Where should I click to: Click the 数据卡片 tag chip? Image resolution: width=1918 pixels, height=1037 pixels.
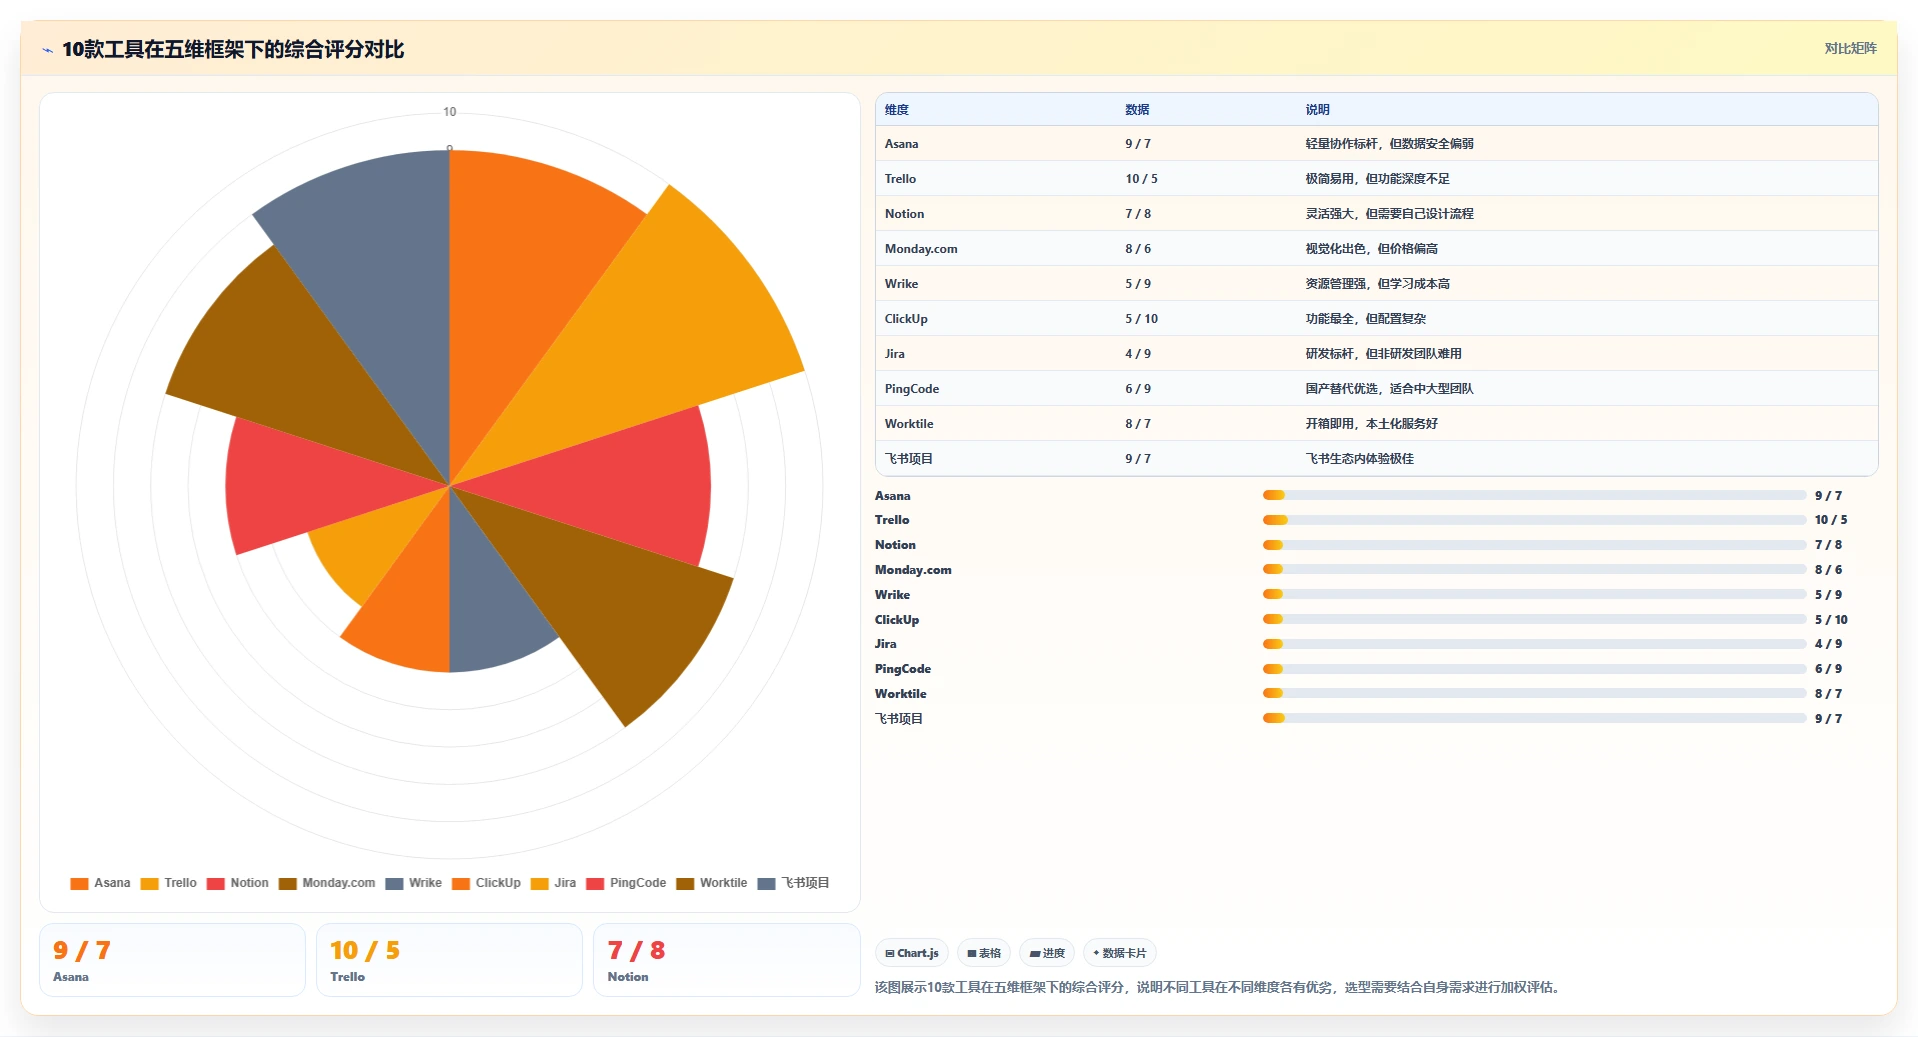point(1120,953)
